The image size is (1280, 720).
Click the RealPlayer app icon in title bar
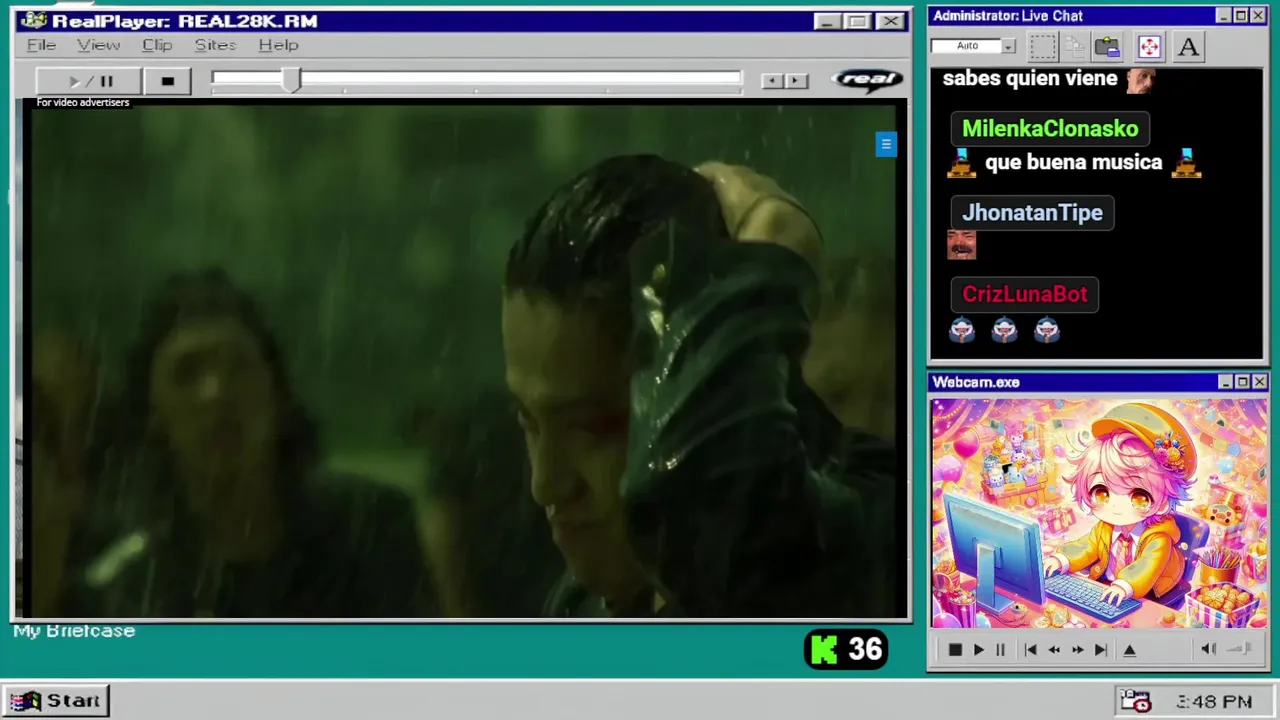coord(33,21)
